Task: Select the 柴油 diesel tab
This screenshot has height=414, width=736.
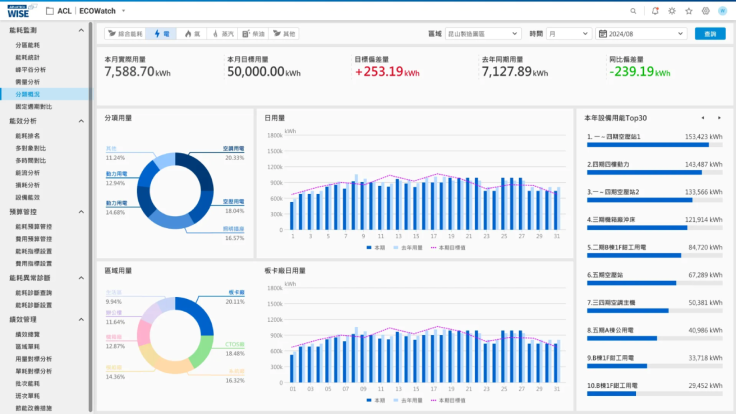Action: tap(253, 34)
